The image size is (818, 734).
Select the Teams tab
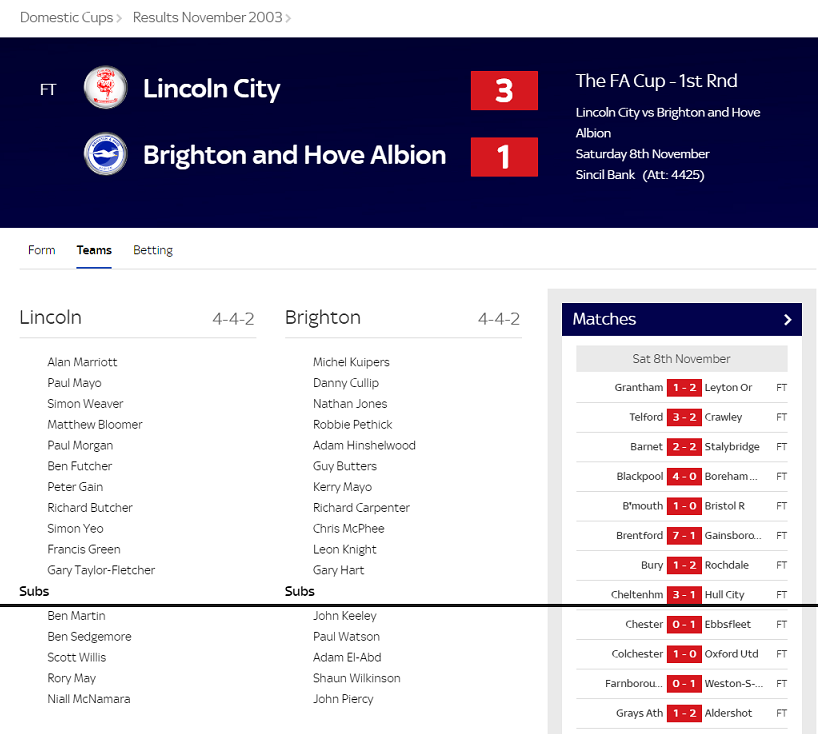[94, 250]
